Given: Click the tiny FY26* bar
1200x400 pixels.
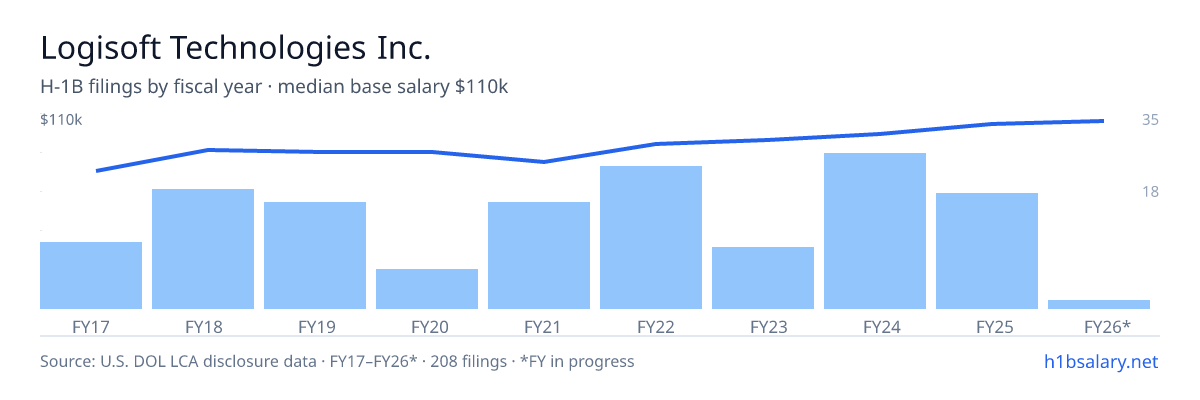Looking at the screenshot, I should click(x=1099, y=304).
